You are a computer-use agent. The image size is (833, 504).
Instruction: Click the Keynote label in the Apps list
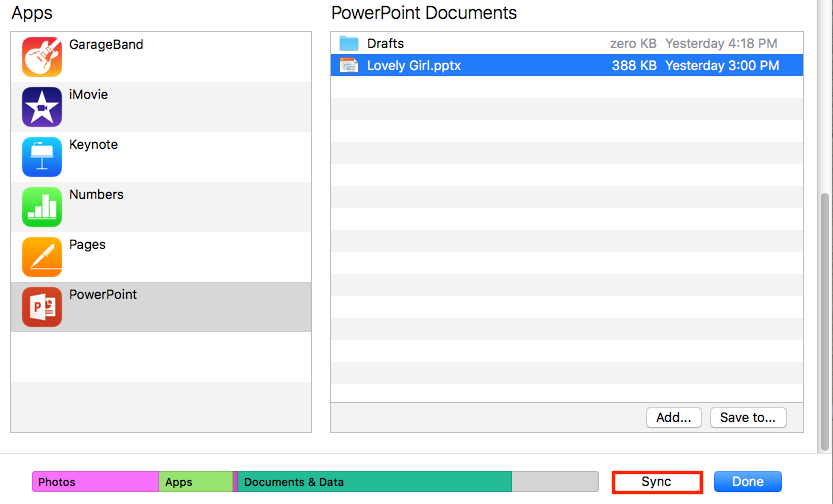click(x=94, y=144)
